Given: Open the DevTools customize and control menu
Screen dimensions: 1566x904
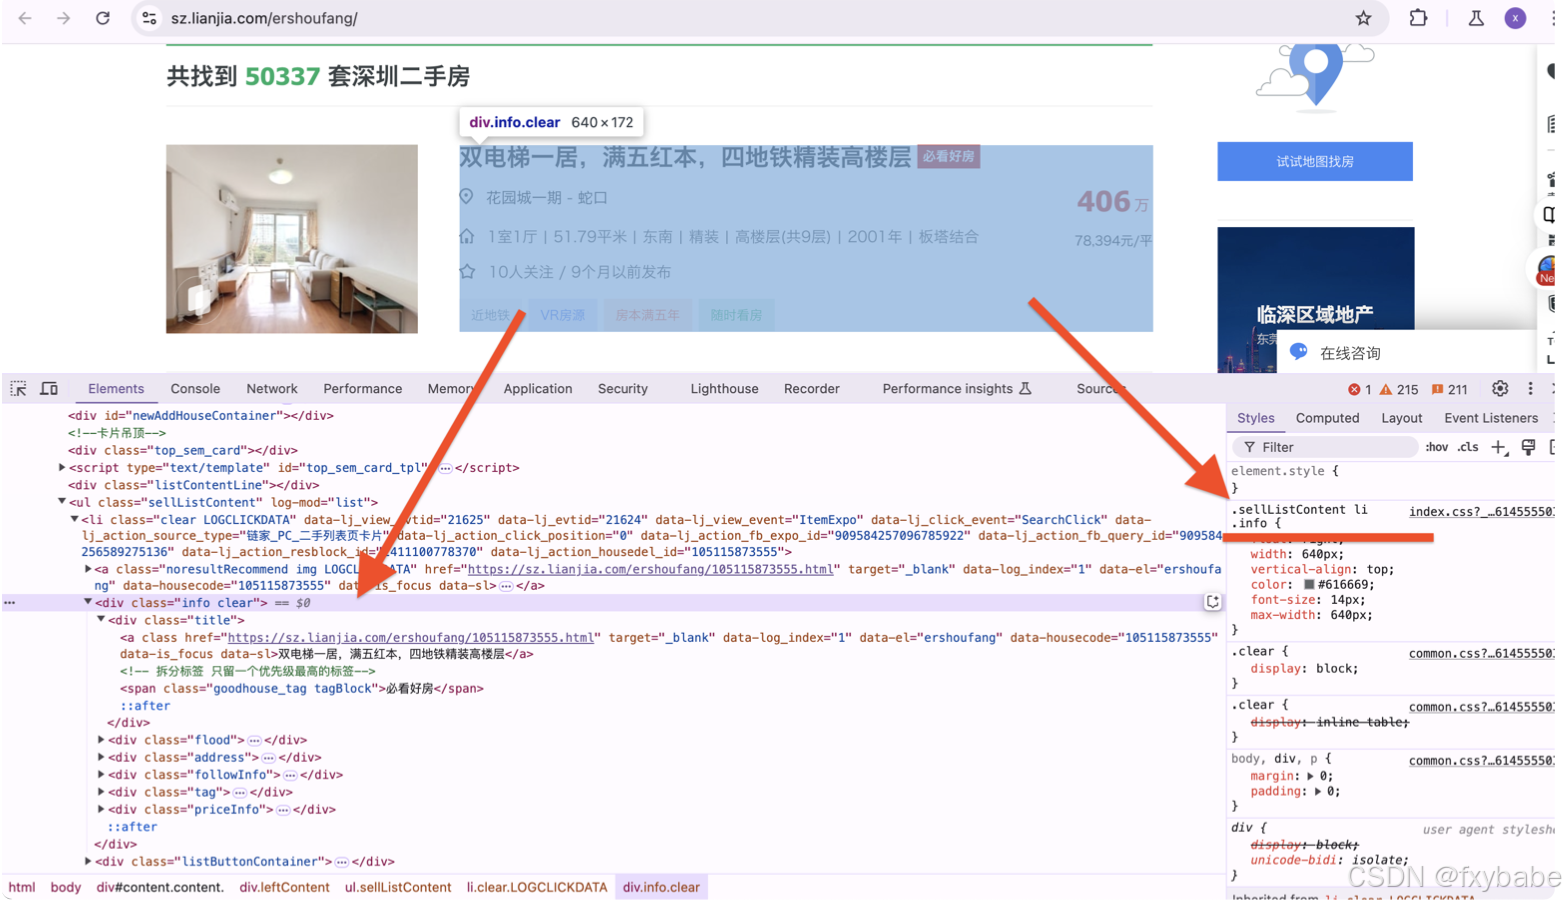Looking at the screenshot, I should point(1530,389).
